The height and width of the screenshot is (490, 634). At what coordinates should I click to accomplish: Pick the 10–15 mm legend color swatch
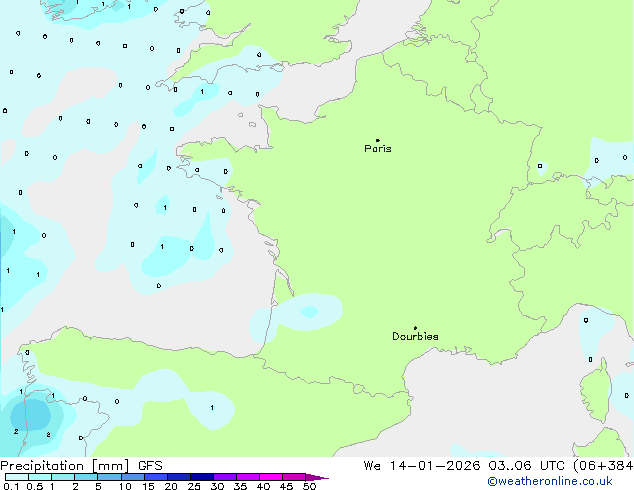pyautogui.click(x=132, y=477)
